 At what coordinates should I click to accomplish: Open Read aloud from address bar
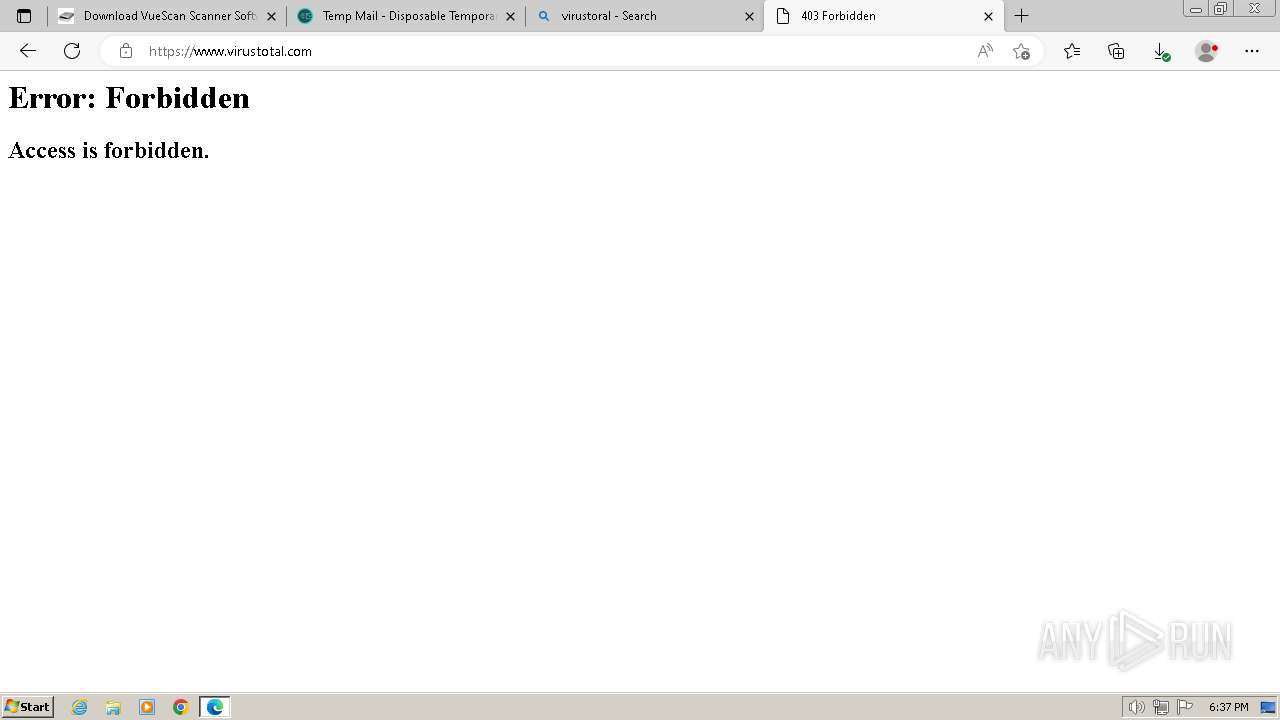coord(985,51)
